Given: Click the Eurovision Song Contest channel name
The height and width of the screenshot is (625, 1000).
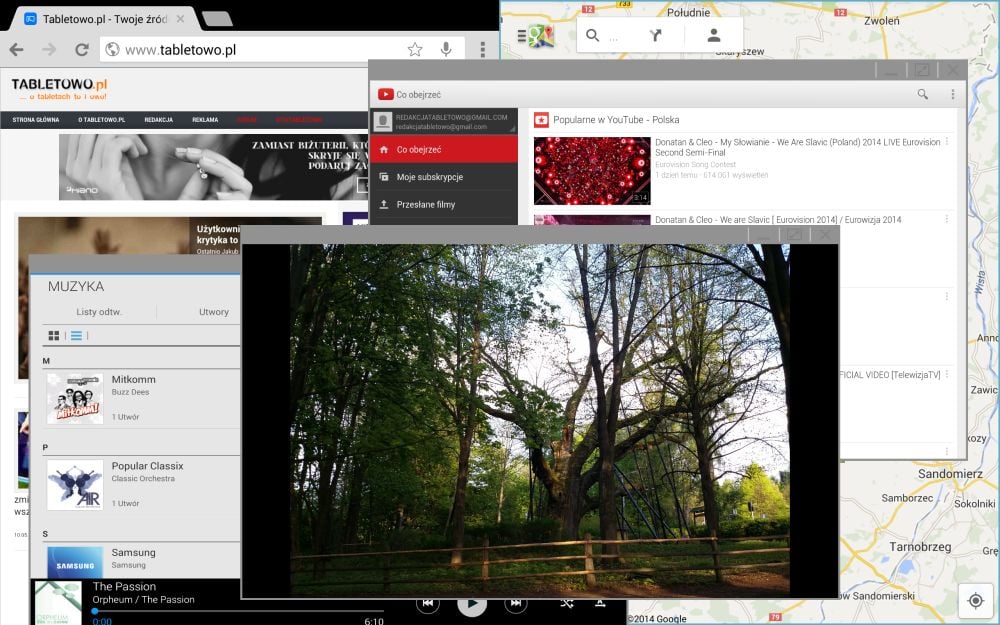Looking at the screenshot, I should pyautogui.click(x=695, y=165).
